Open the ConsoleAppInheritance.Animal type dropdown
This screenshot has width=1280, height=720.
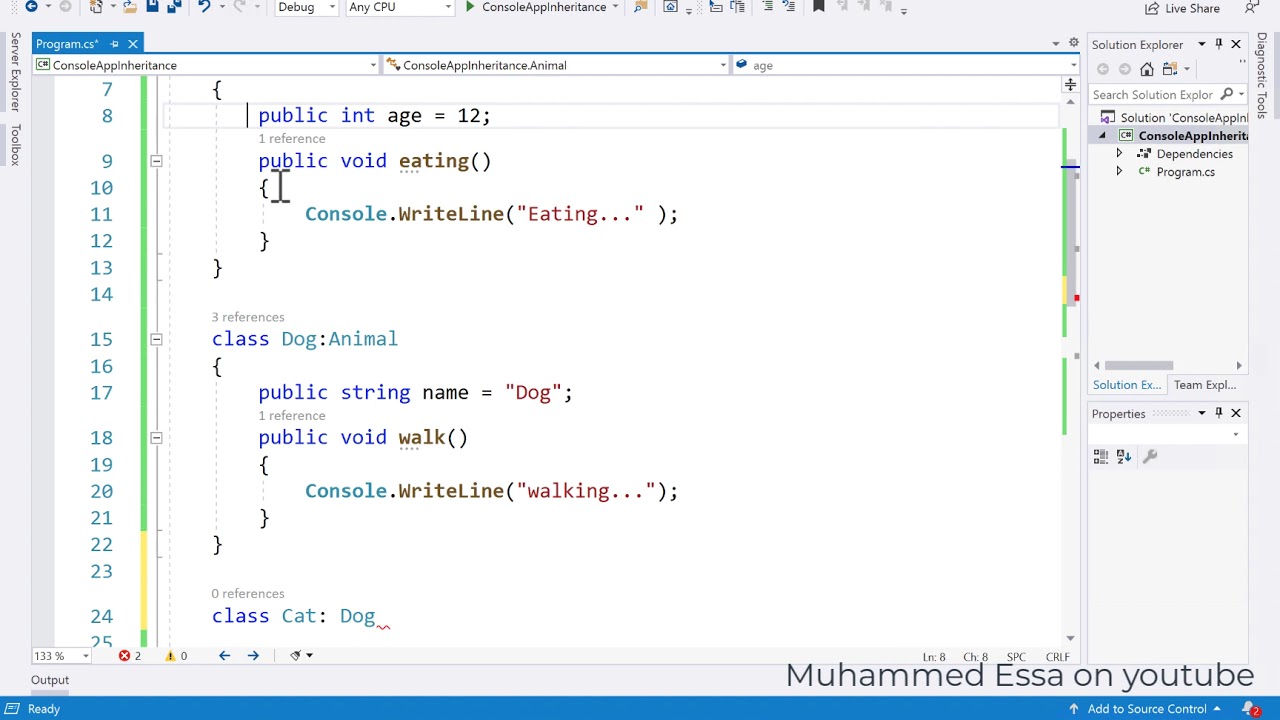click(x=556, y=65)
